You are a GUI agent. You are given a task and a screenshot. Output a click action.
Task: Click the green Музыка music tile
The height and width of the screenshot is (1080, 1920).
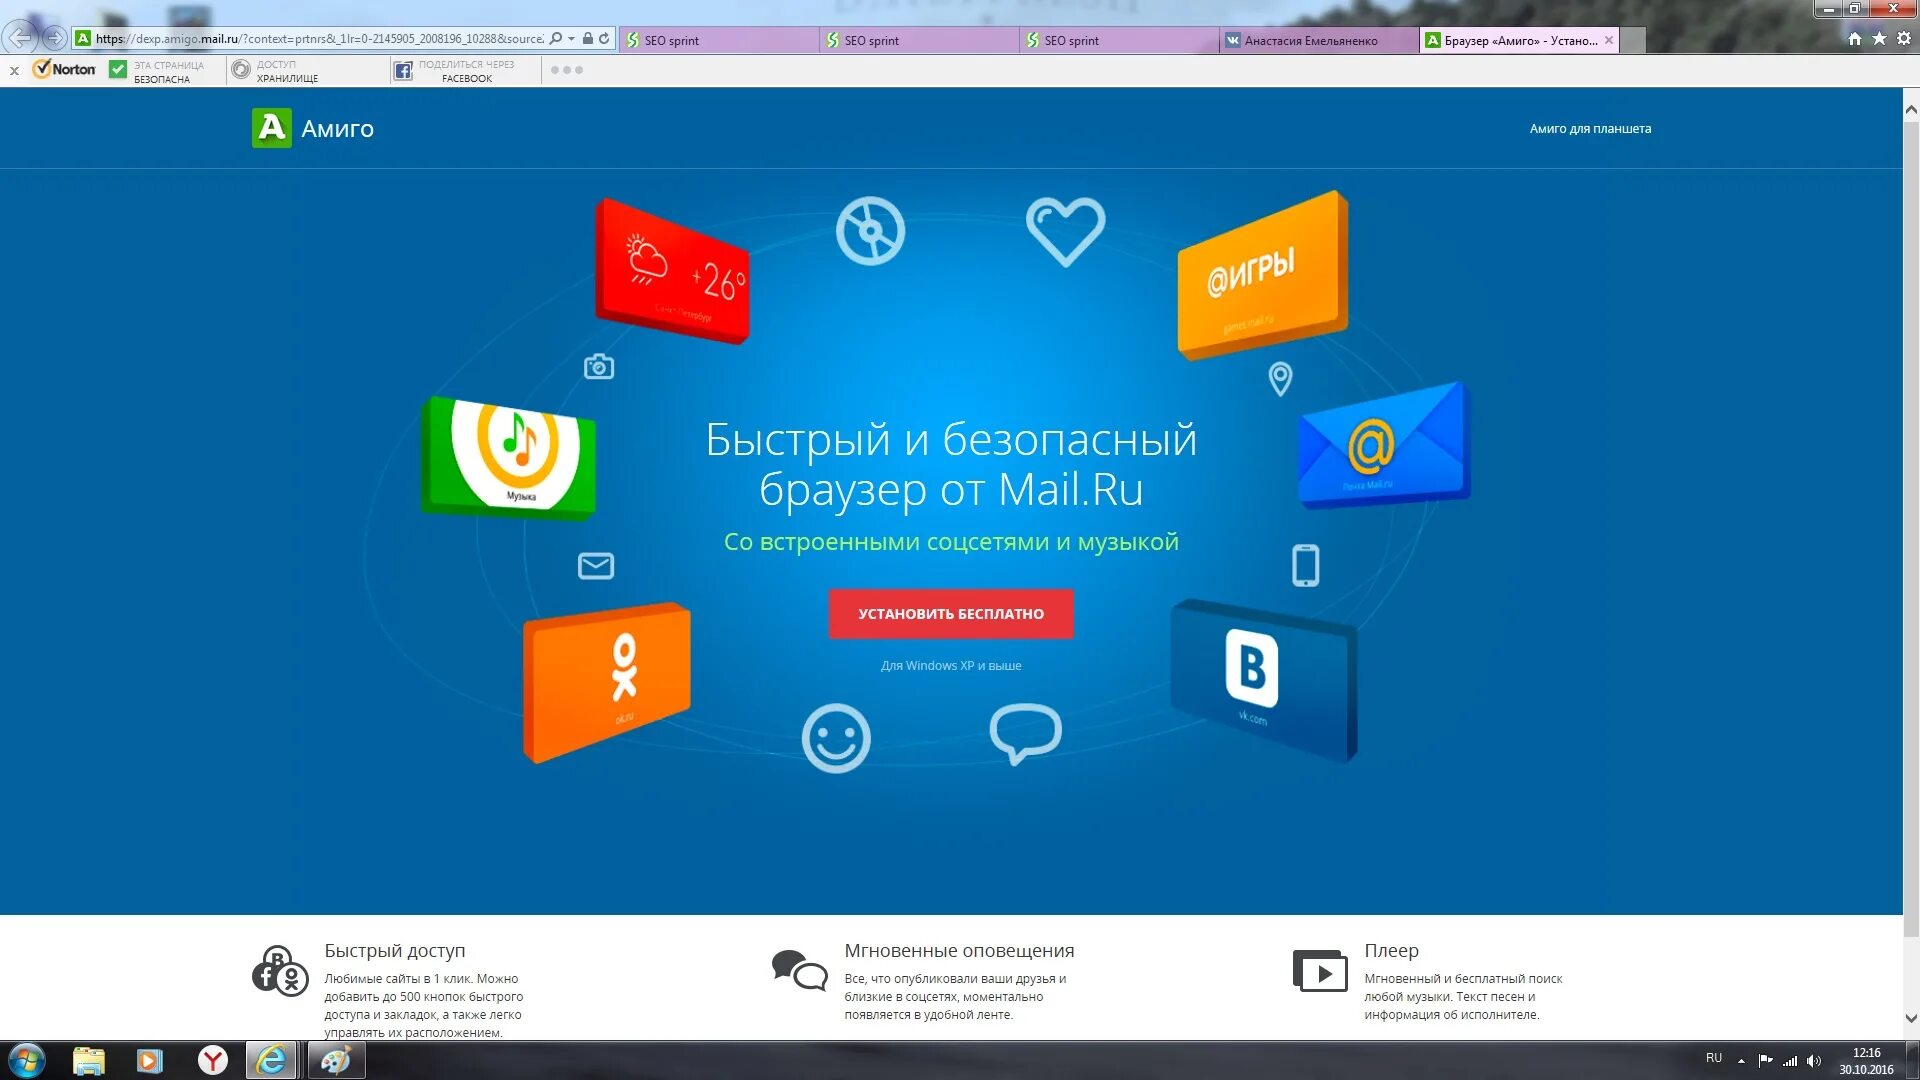click(x=510, y=456)
